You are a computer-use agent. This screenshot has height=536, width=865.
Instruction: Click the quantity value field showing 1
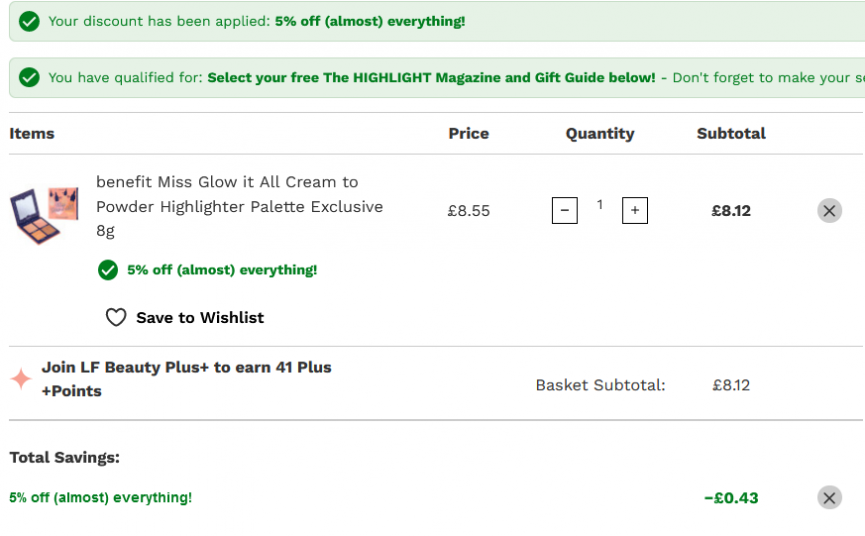tap(600, 205)
